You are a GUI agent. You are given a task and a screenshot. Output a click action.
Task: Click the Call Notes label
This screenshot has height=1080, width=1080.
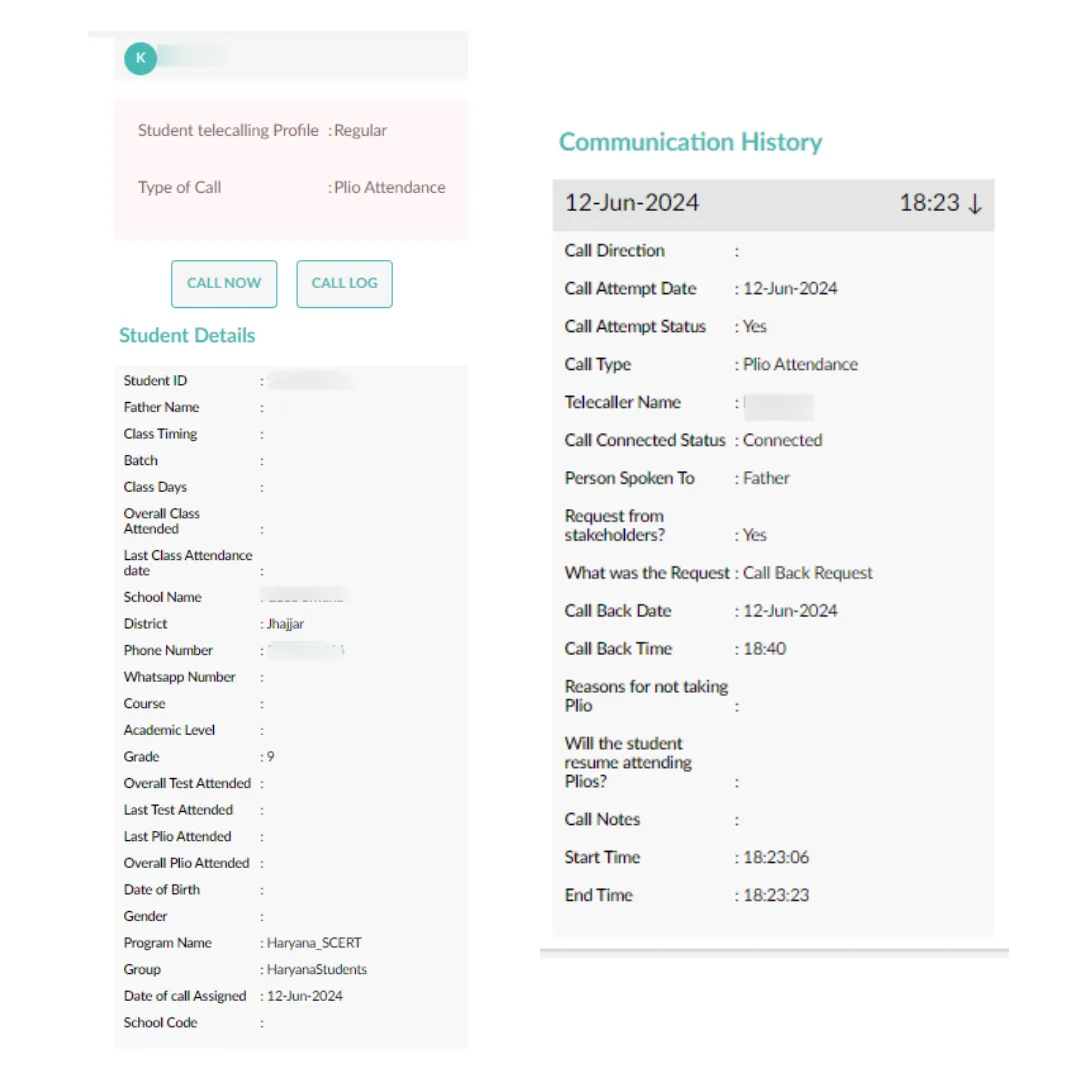602,820
